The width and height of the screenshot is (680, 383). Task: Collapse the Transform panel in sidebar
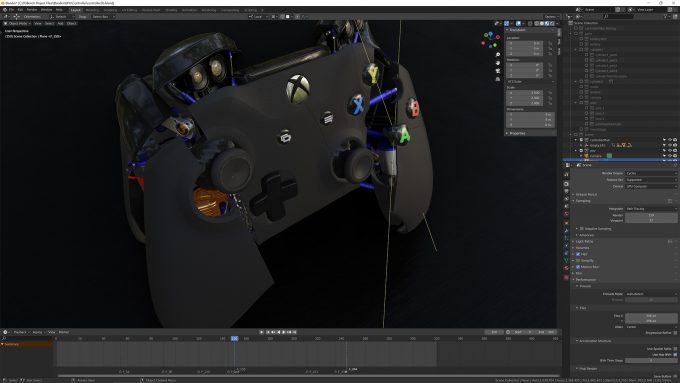point(517,30)
